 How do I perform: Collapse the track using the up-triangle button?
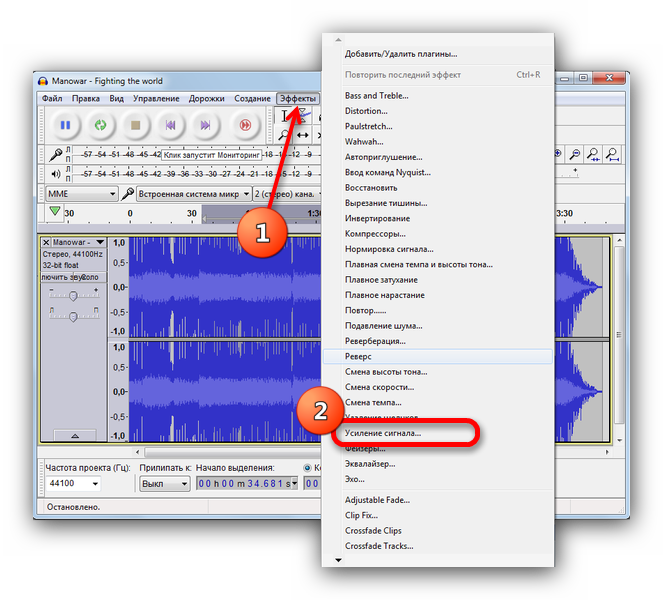pyautogui.click(x=75, y=436)
